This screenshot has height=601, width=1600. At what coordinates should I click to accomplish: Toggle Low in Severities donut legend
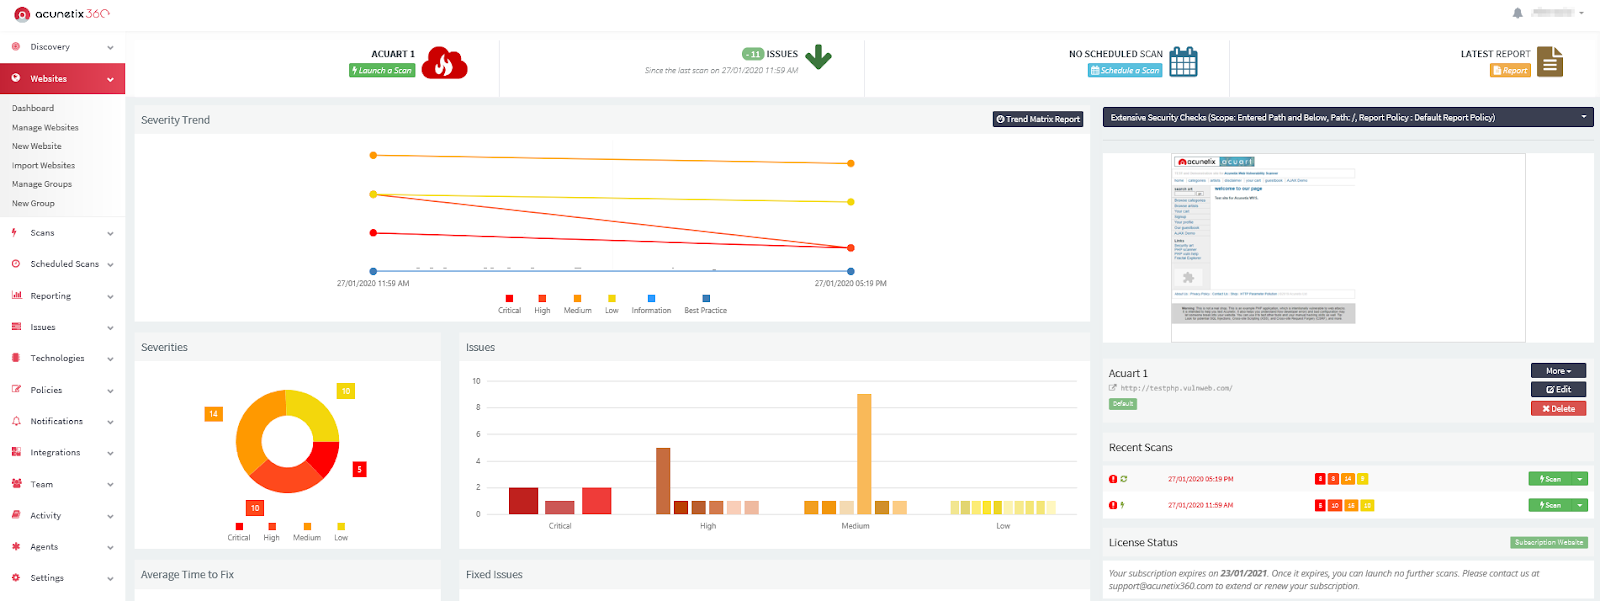(341, 532)
